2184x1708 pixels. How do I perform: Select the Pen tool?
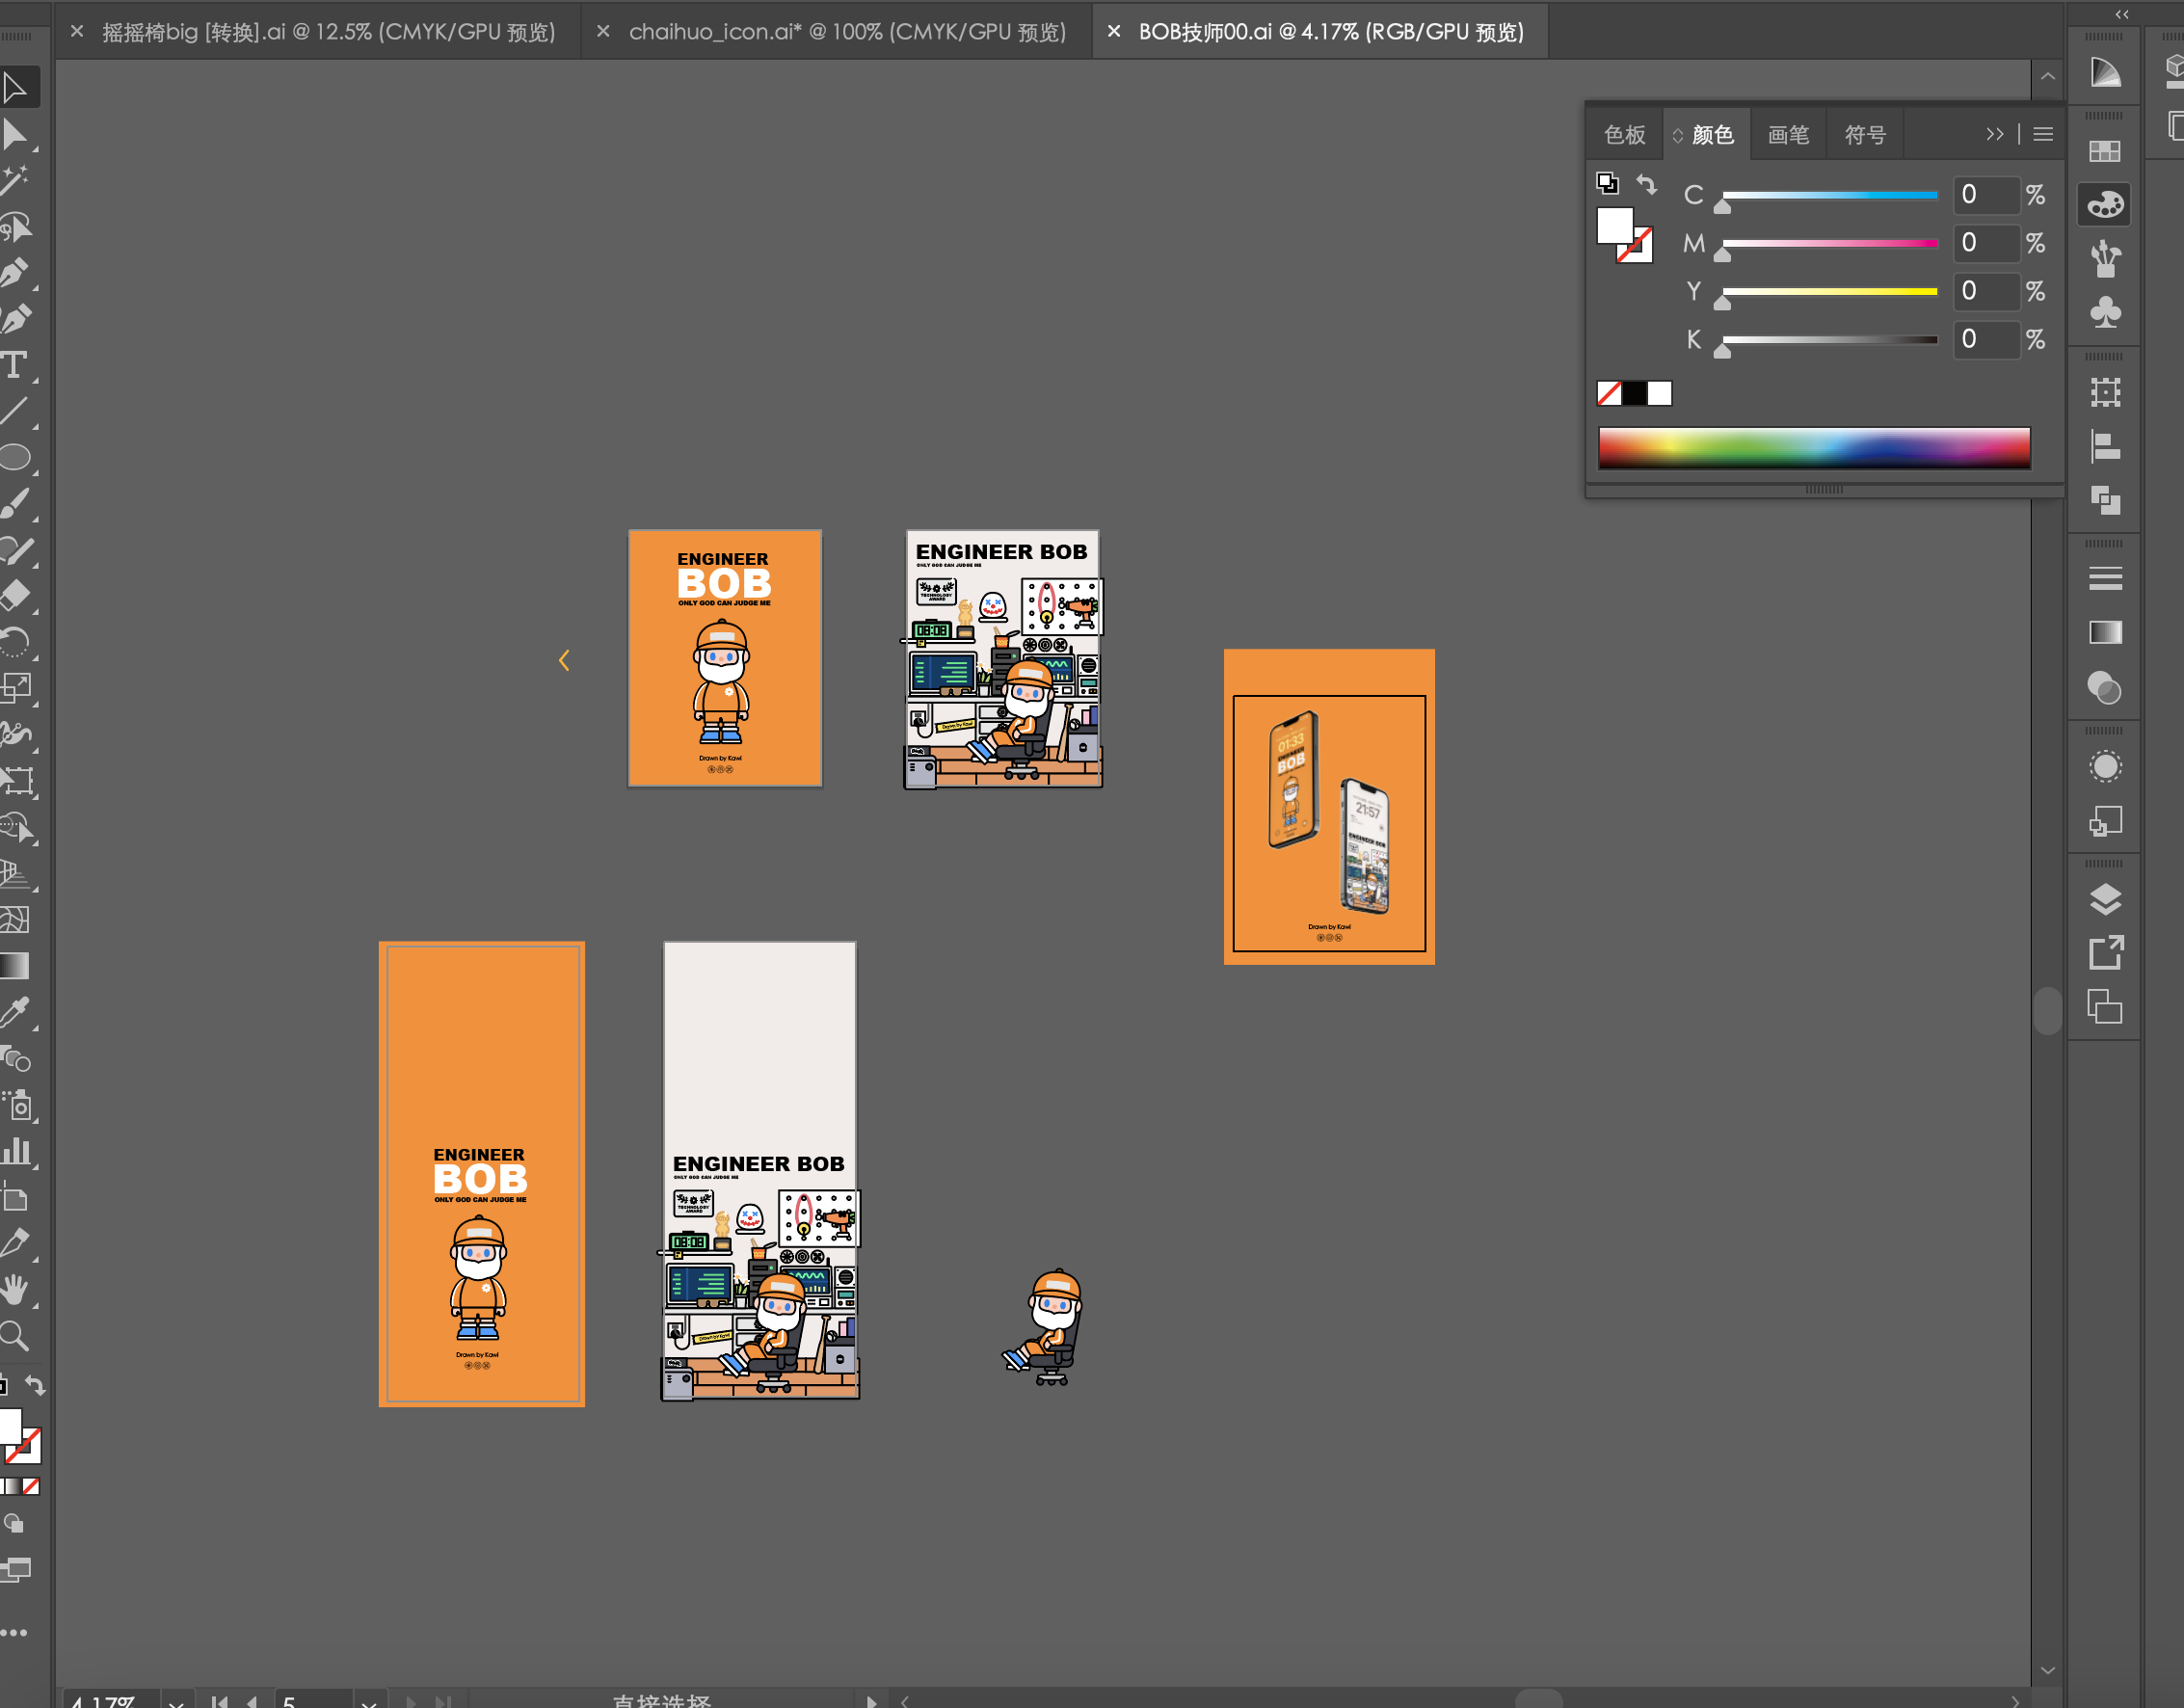(15, 272)
